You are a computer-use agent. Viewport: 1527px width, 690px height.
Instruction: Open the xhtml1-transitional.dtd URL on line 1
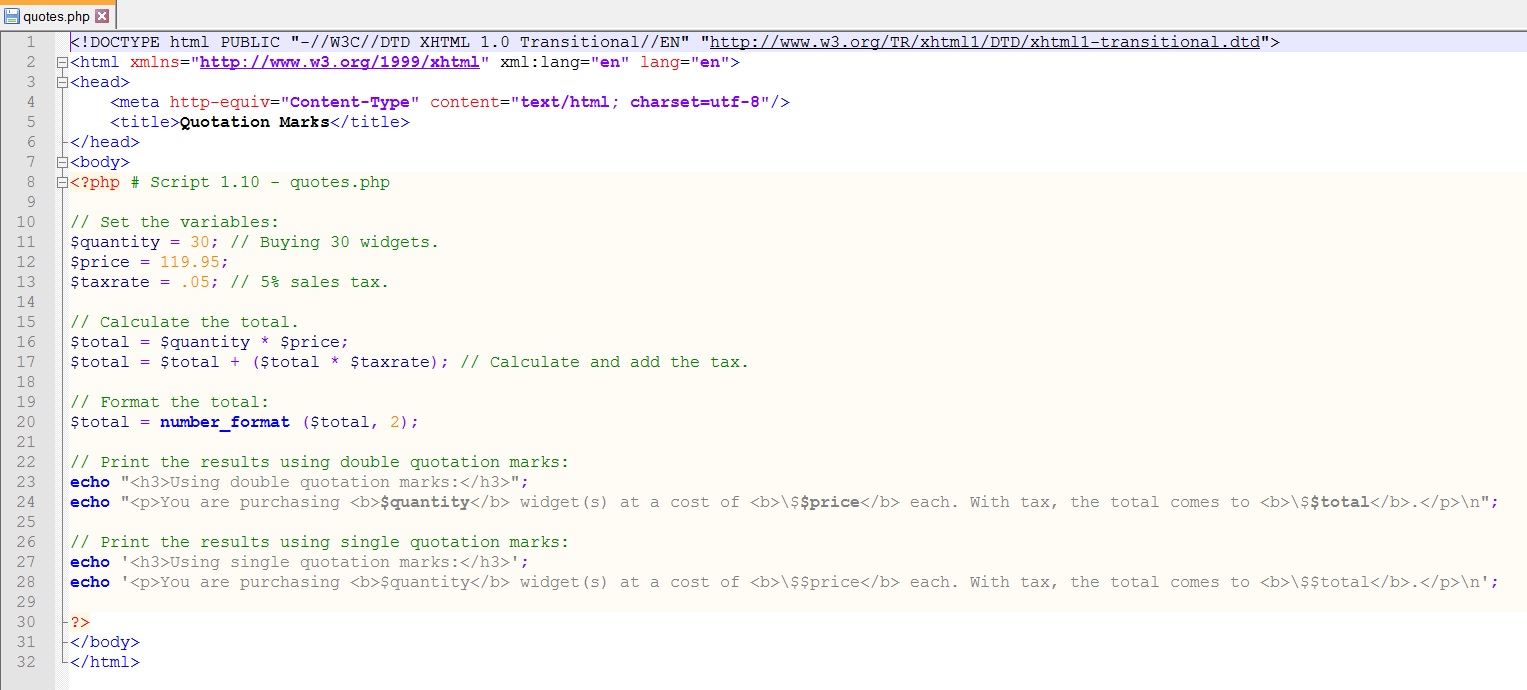pyautogui.click(x=984, y=42)
